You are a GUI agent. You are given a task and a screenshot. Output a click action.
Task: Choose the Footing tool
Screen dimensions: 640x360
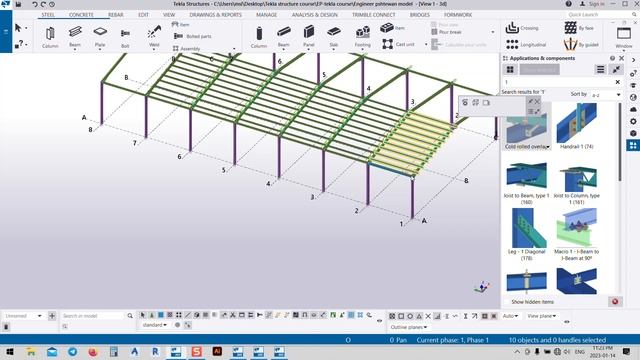(x=362, y=37)
